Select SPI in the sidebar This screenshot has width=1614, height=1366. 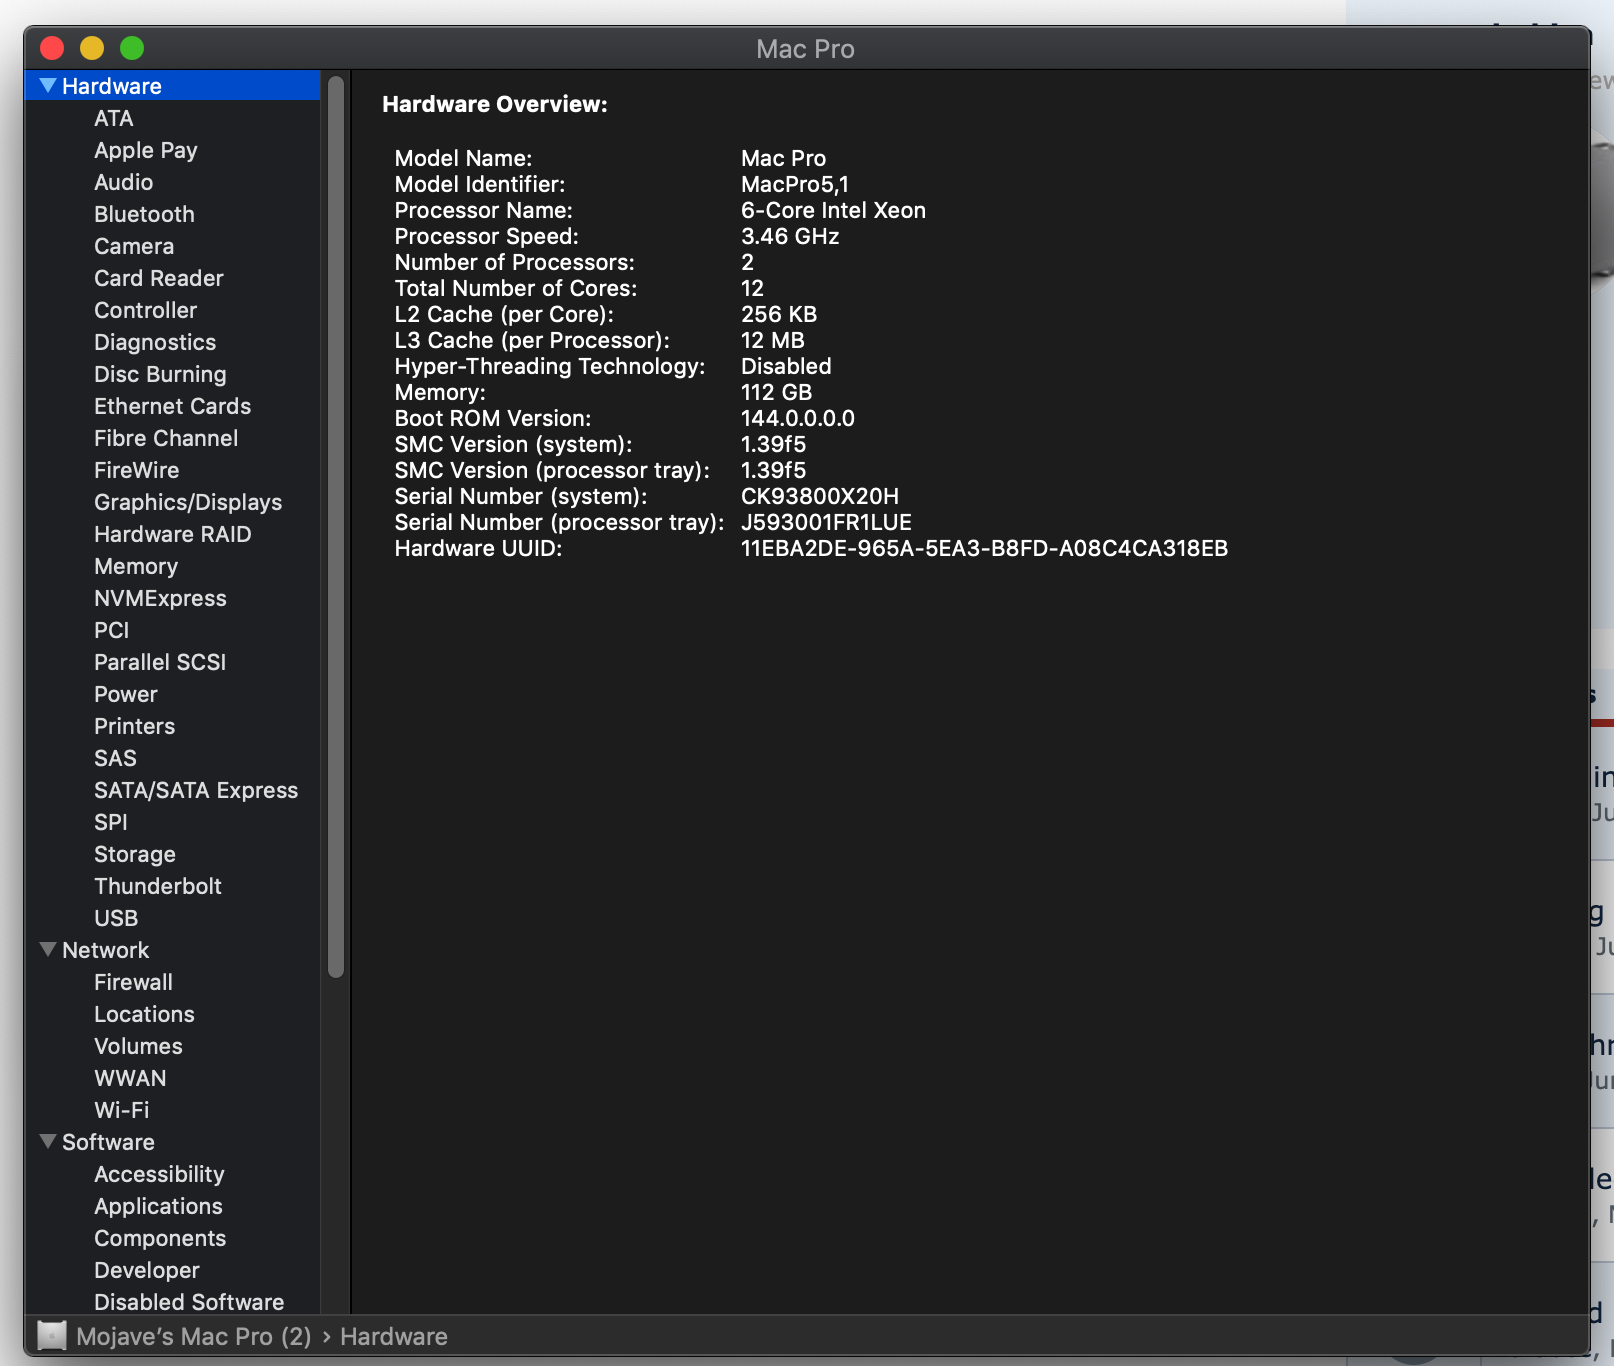pos(111,822)
